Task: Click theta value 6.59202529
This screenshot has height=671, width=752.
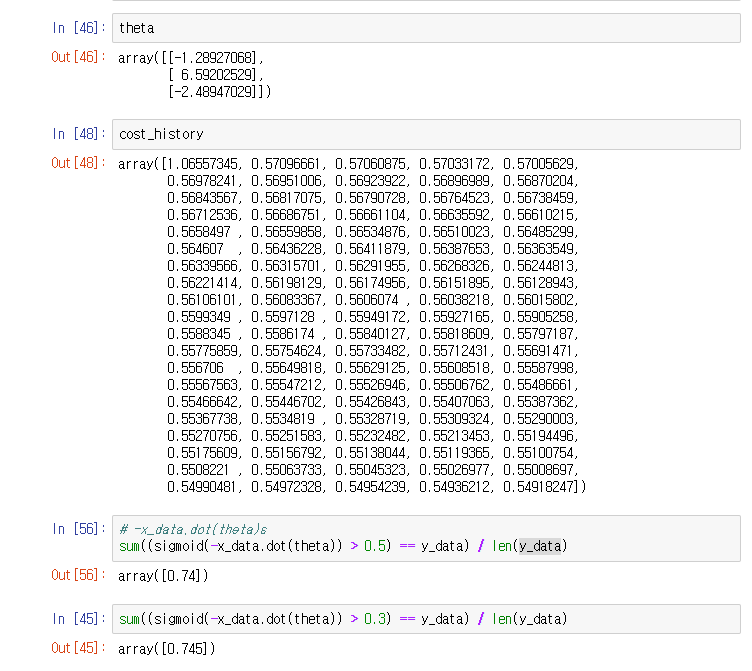Action: pyautogui.click(x=217, y=75)
